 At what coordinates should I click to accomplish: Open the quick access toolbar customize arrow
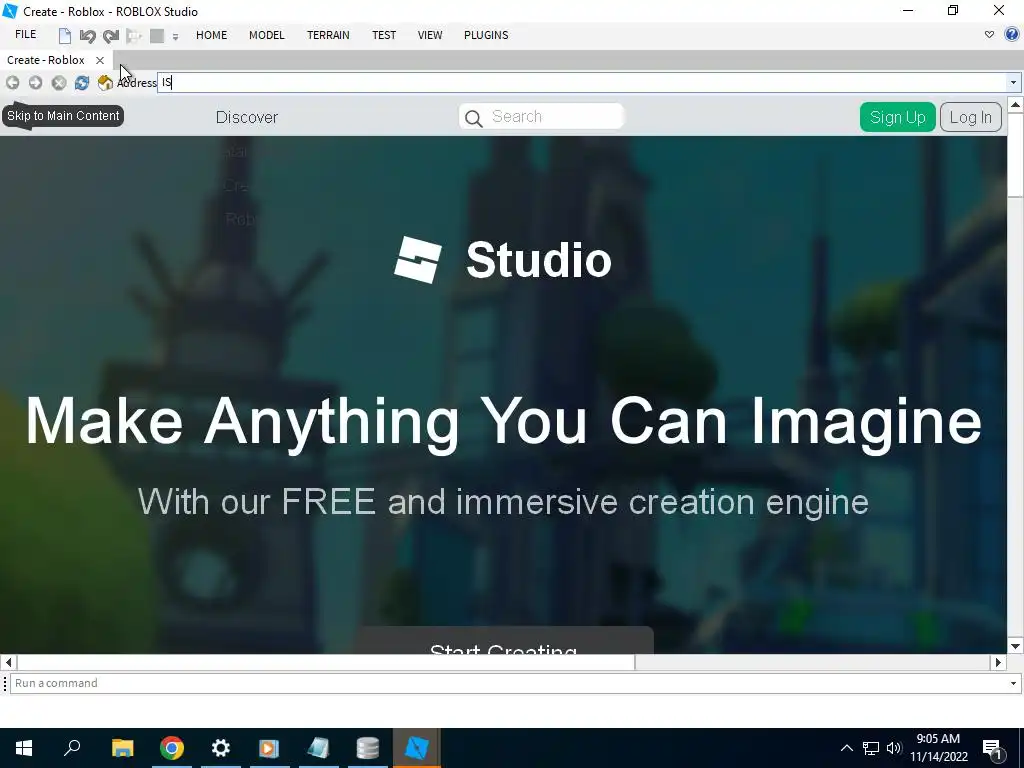(175, 37)
